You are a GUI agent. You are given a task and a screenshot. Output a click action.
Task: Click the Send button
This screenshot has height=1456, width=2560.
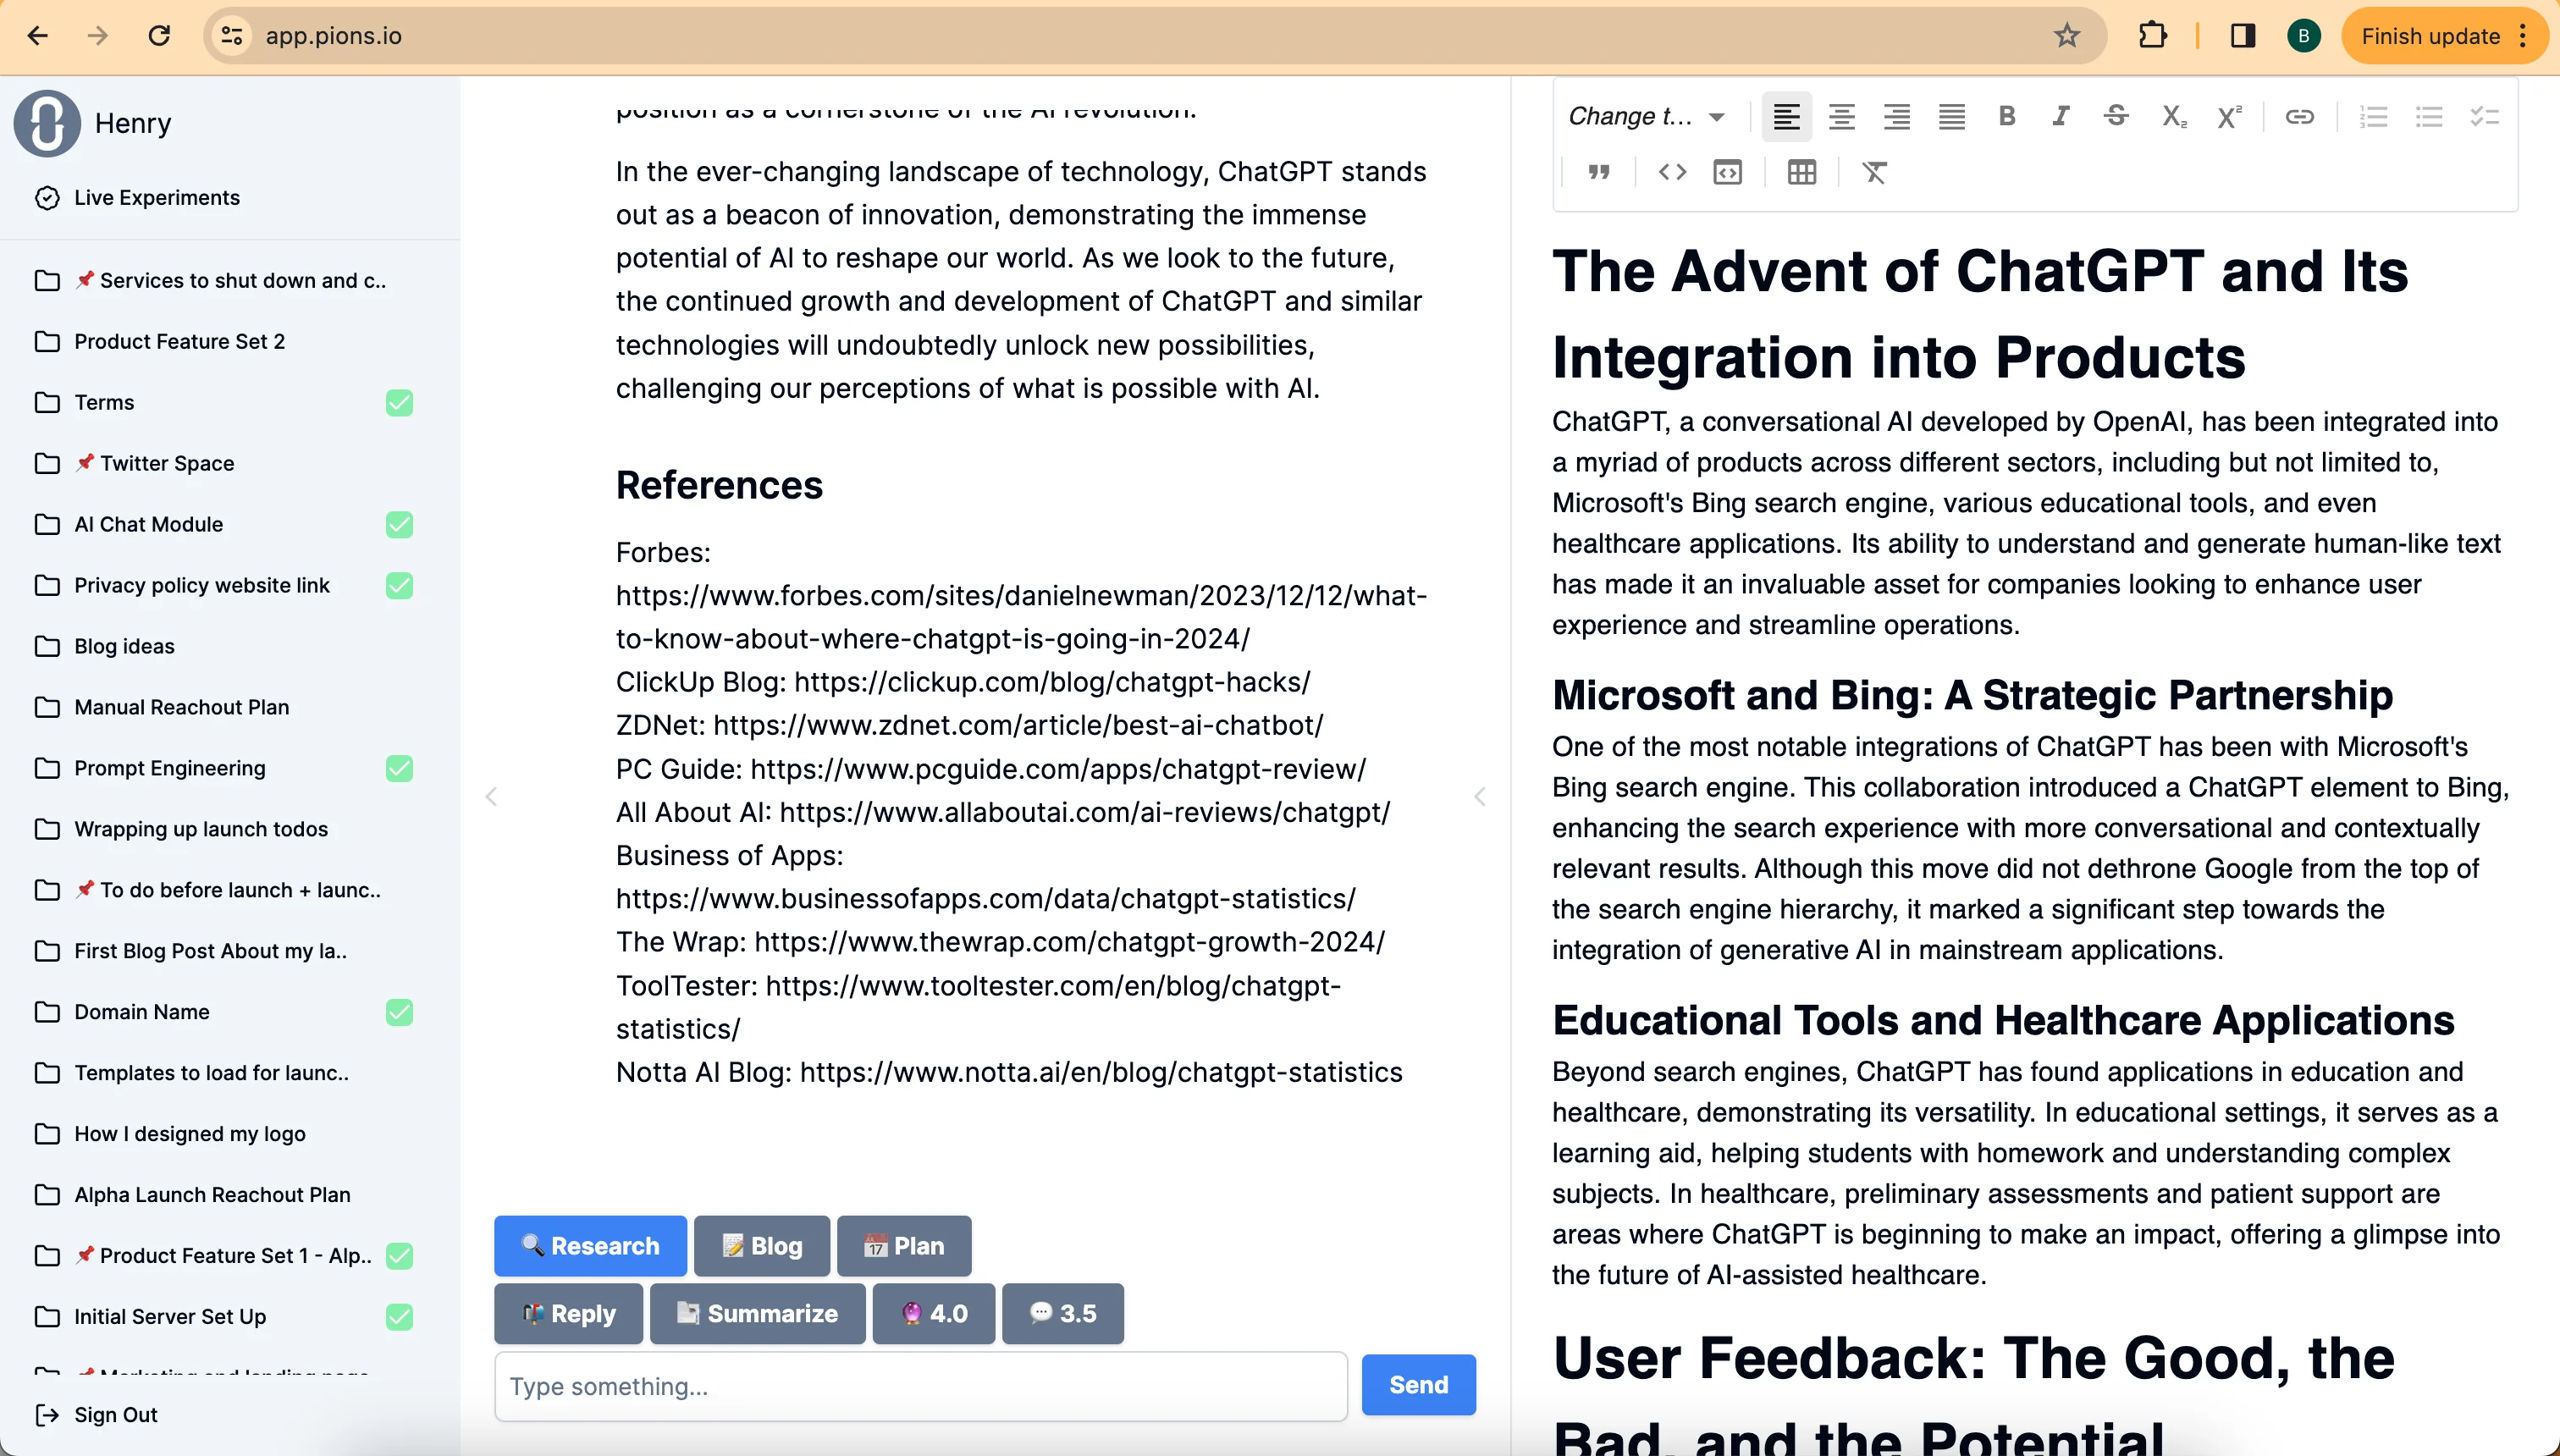(x=1418, y=1385)
